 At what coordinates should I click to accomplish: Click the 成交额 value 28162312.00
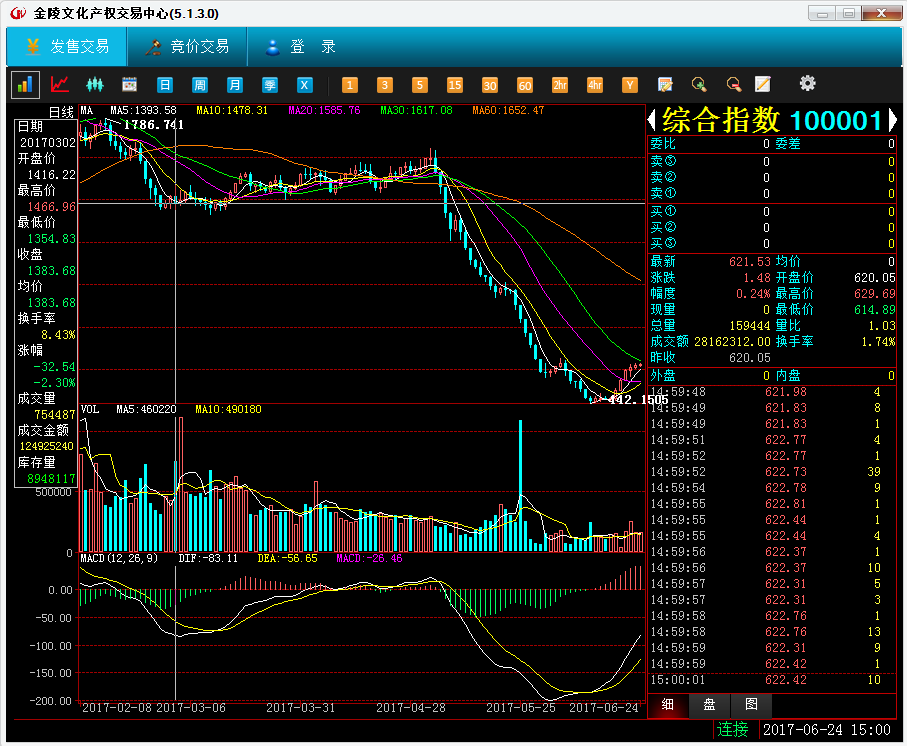pos(732,341)
